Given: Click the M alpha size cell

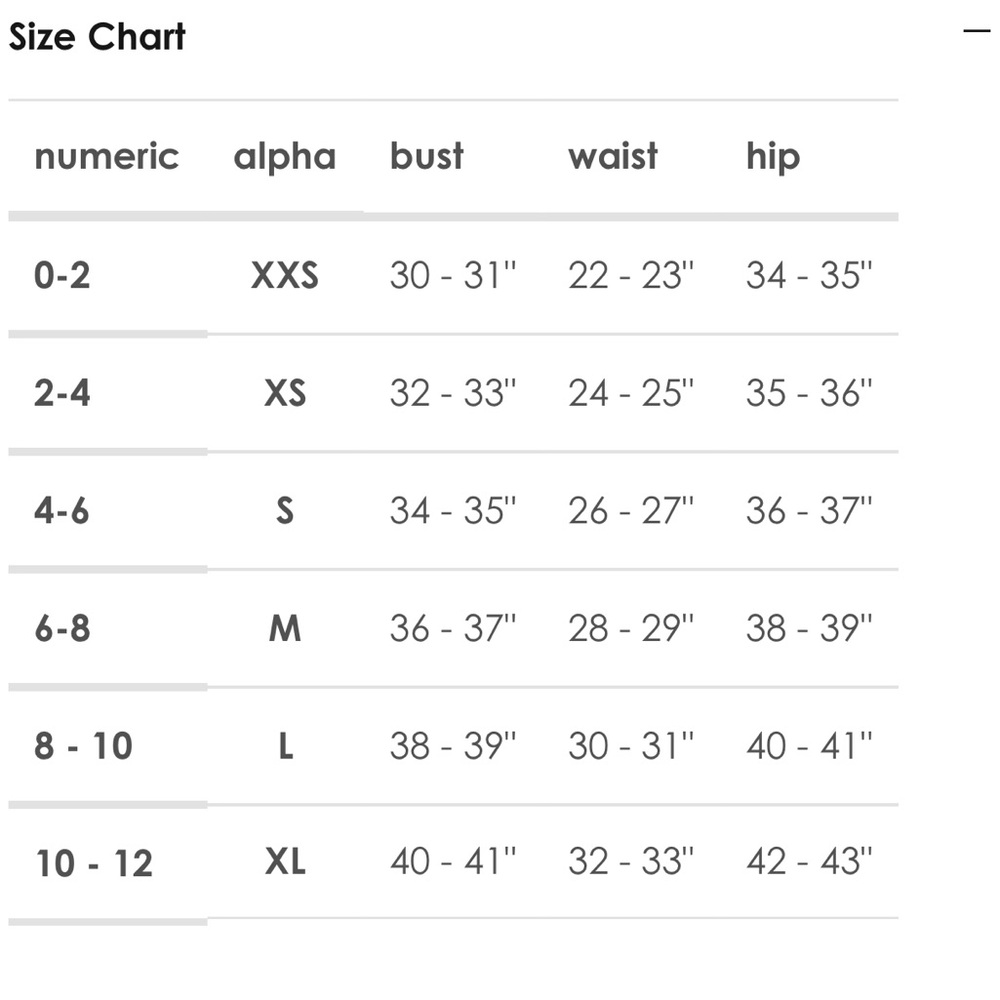Looking at the screenshot, I should [x=284, y=629].
